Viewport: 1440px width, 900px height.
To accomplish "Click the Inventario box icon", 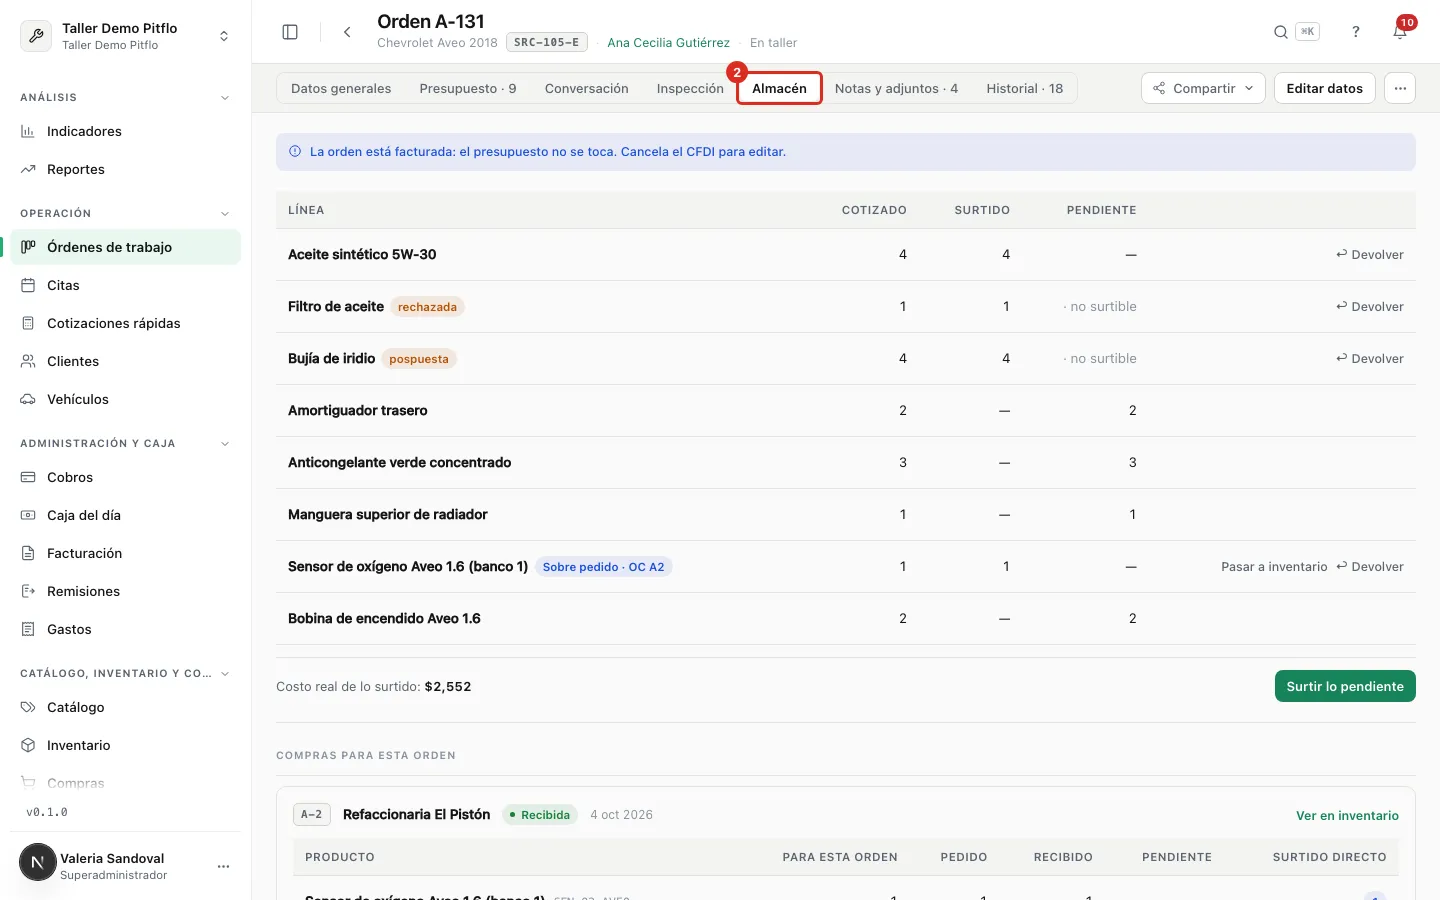I will coord(28,745).
